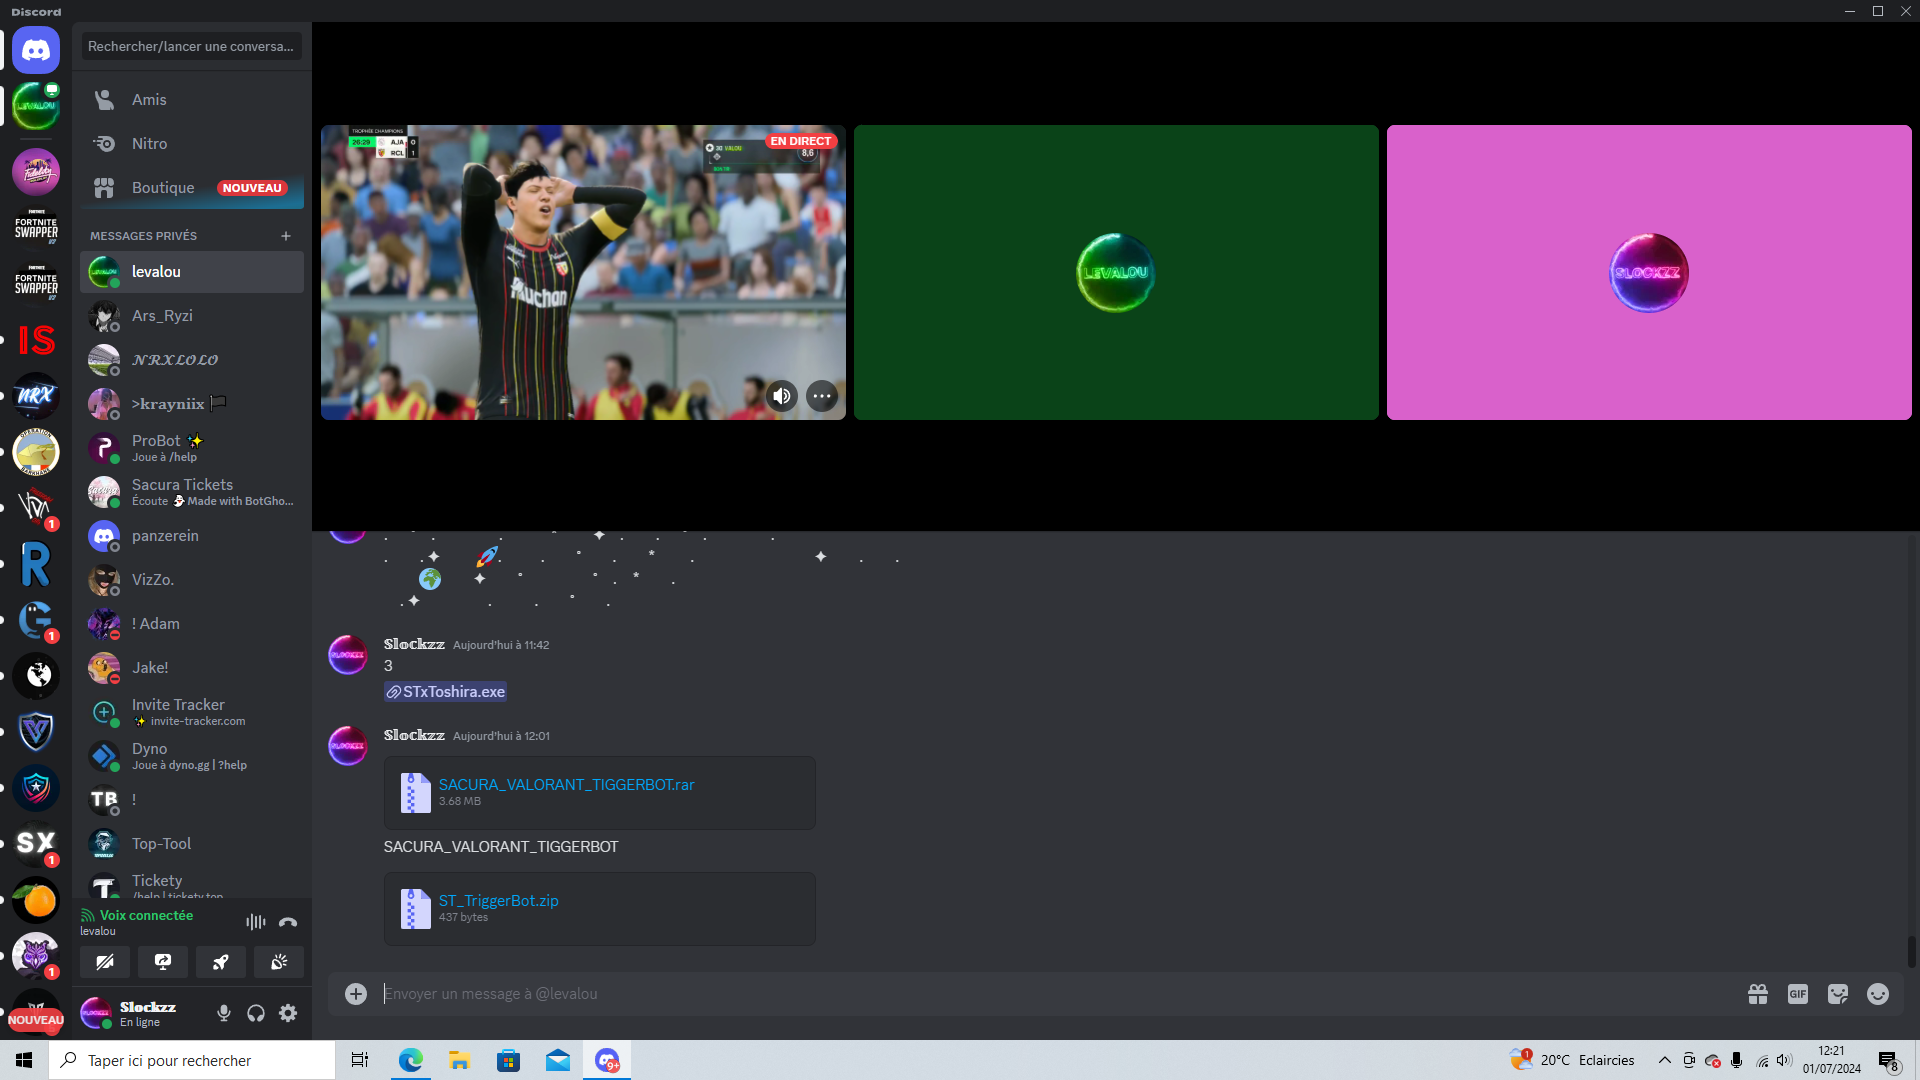Open the red IS server
This screenshot has height=1080, width=1920.
(36, 340)
